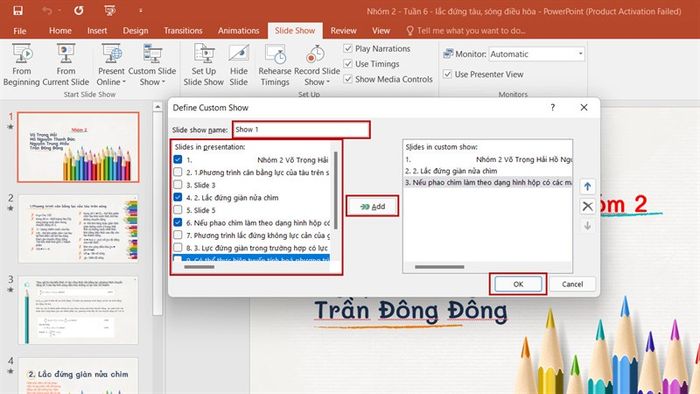
Task: Select custom show item 3. Nếu phao chìm
Action: (488, 182)
